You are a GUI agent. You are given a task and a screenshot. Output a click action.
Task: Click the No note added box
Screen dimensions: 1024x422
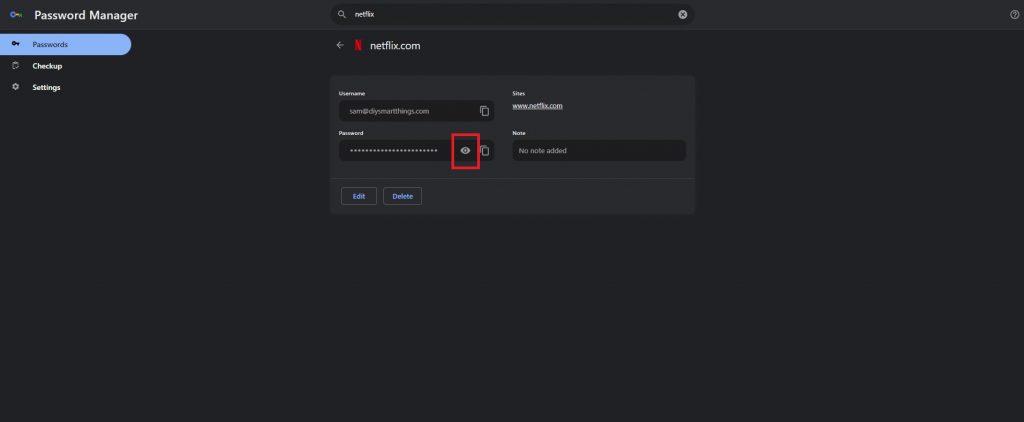600,150
